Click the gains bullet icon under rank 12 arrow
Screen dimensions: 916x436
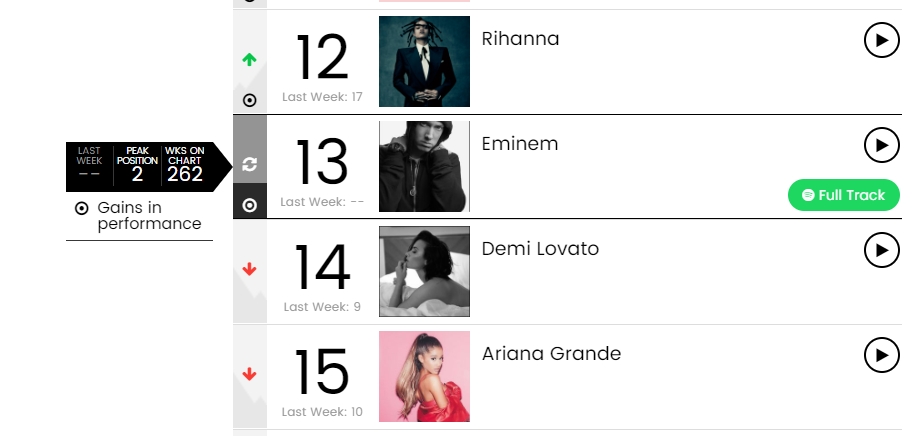coord(250,100)
